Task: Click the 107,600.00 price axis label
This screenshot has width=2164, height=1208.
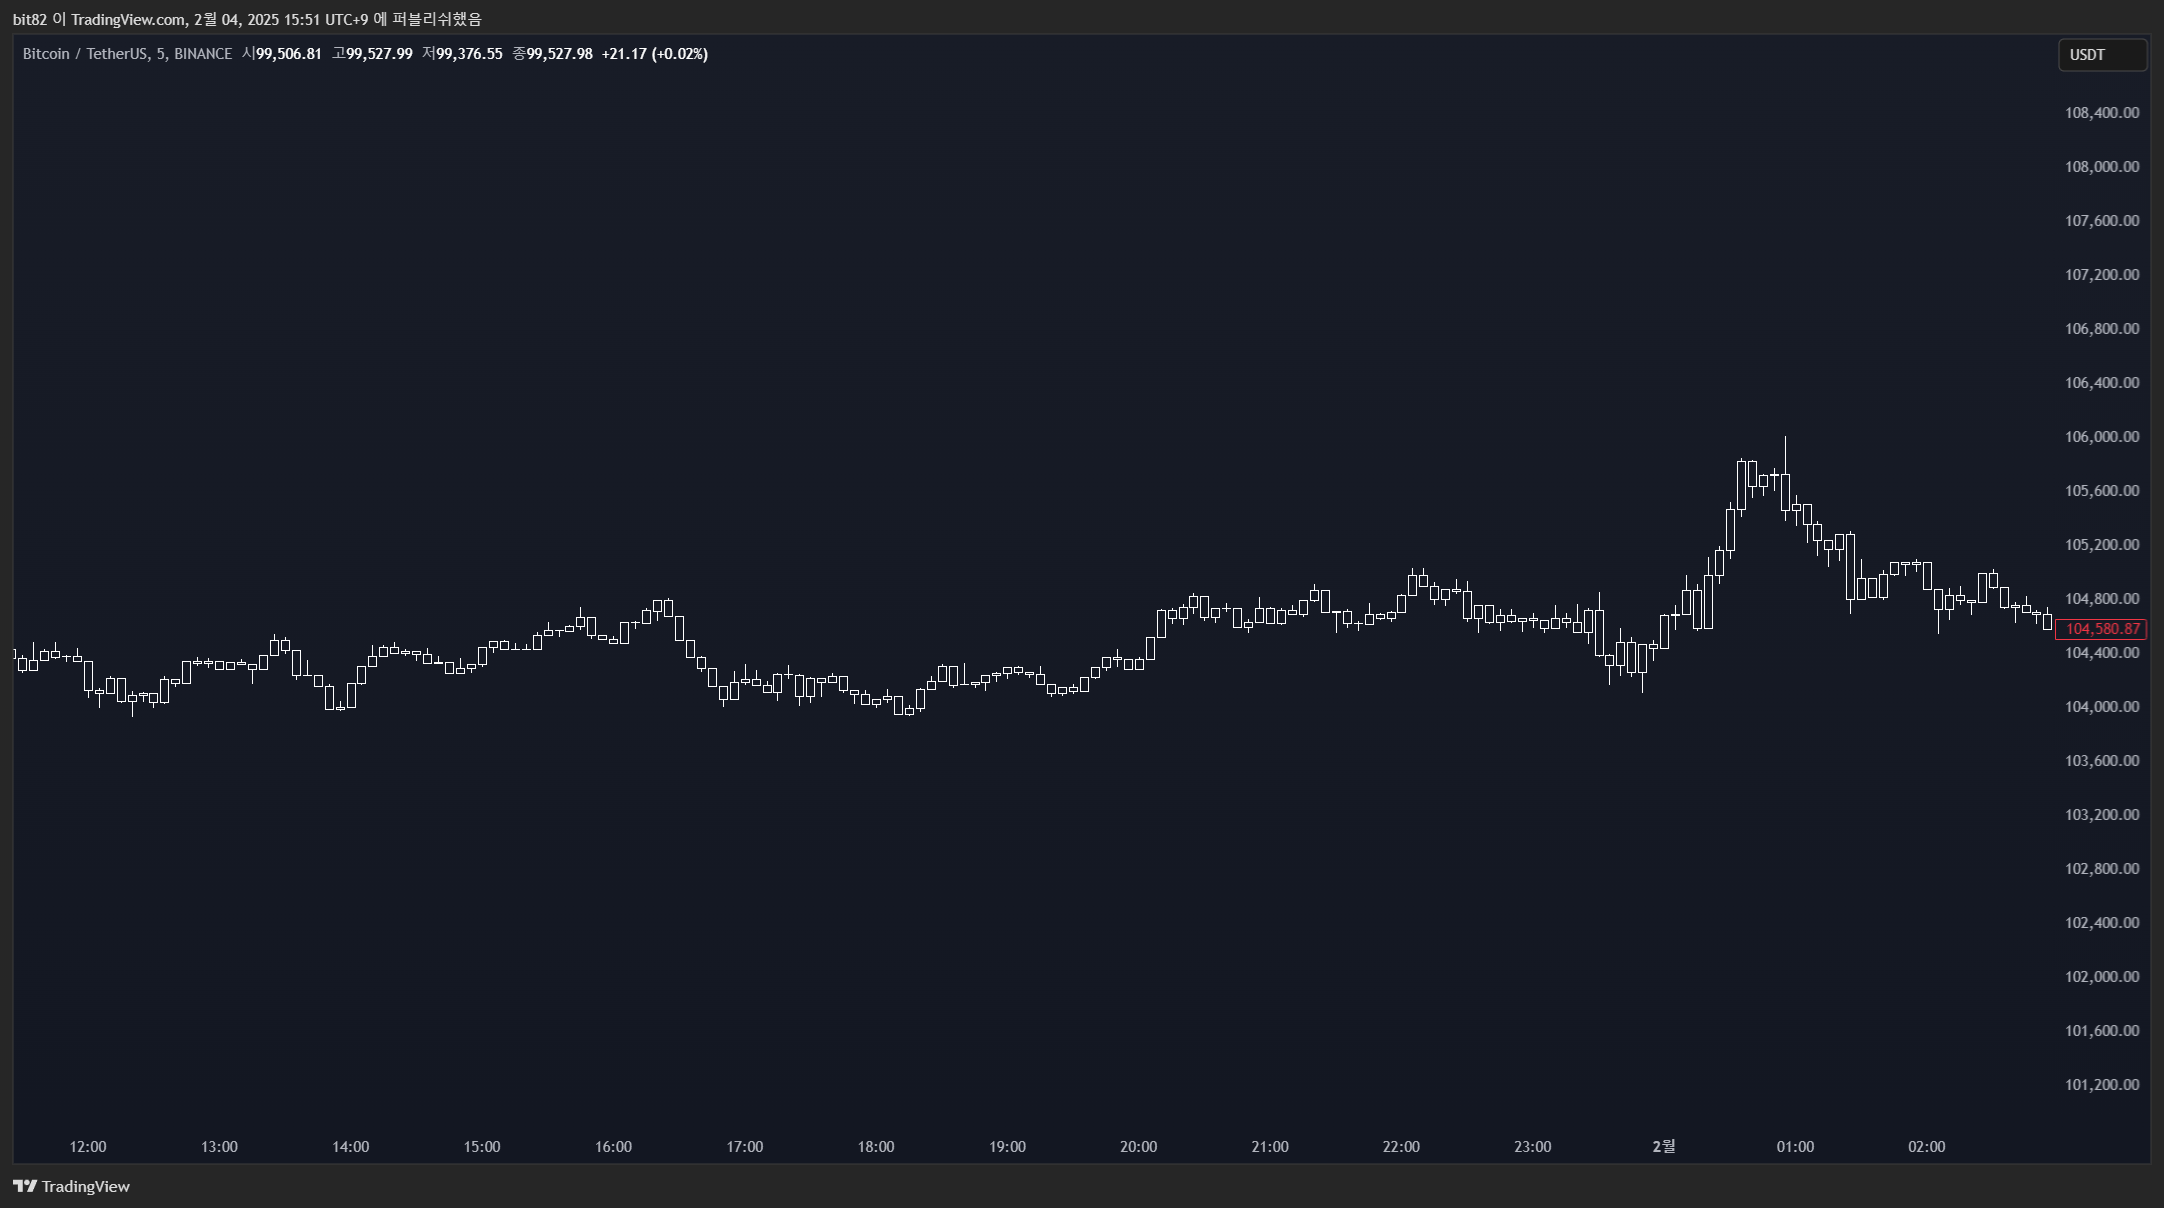Action: click(x=2102, y=221)
